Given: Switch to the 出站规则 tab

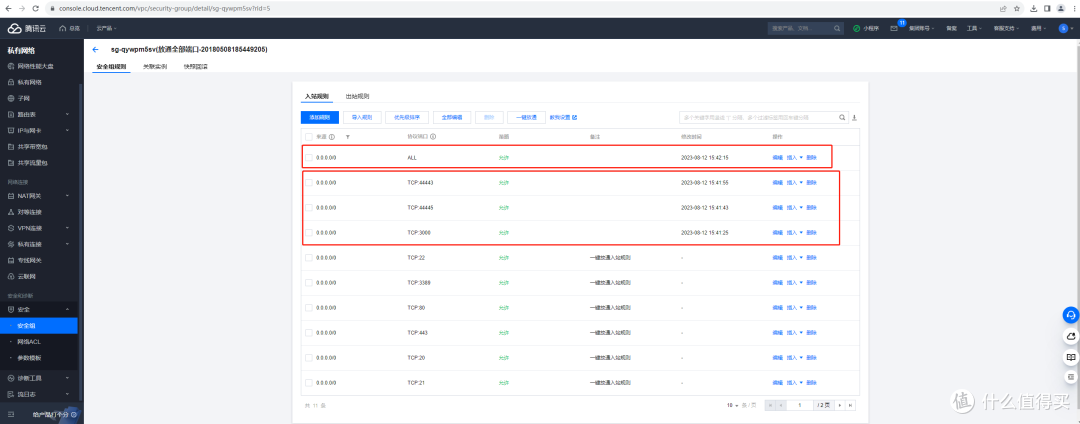Looking at the screenshot, I should (357, 96).
